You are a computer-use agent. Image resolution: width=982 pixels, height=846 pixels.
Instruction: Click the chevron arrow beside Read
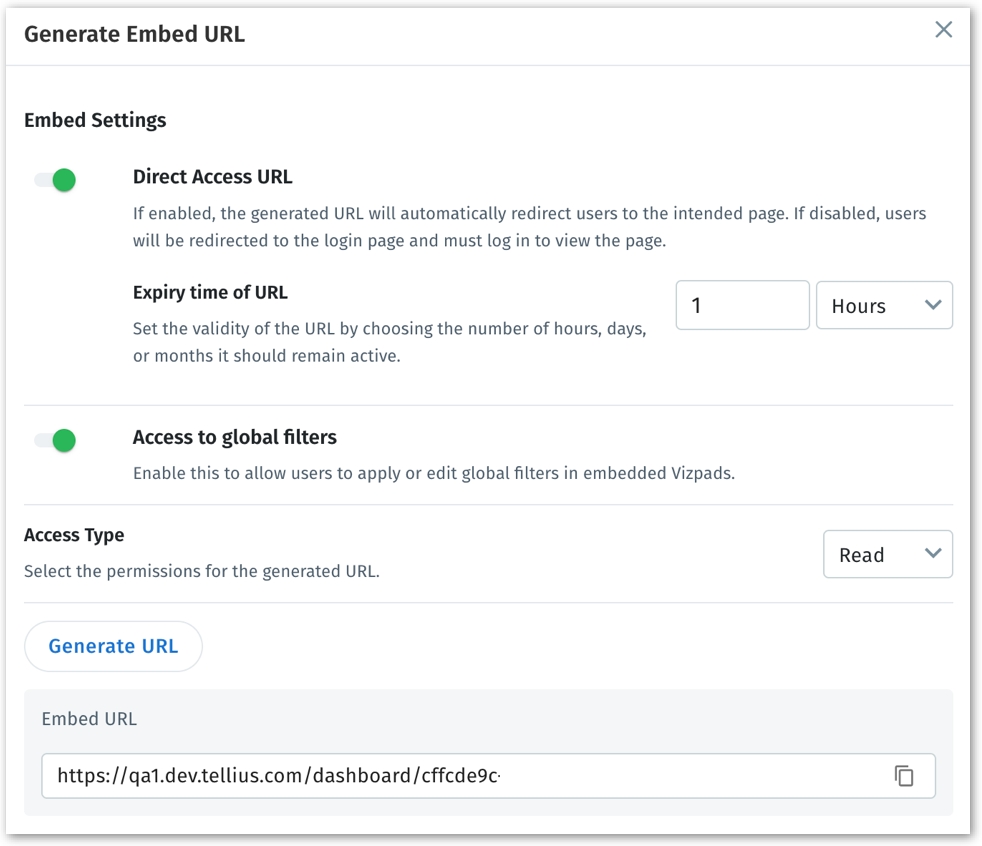pos(934,554)
